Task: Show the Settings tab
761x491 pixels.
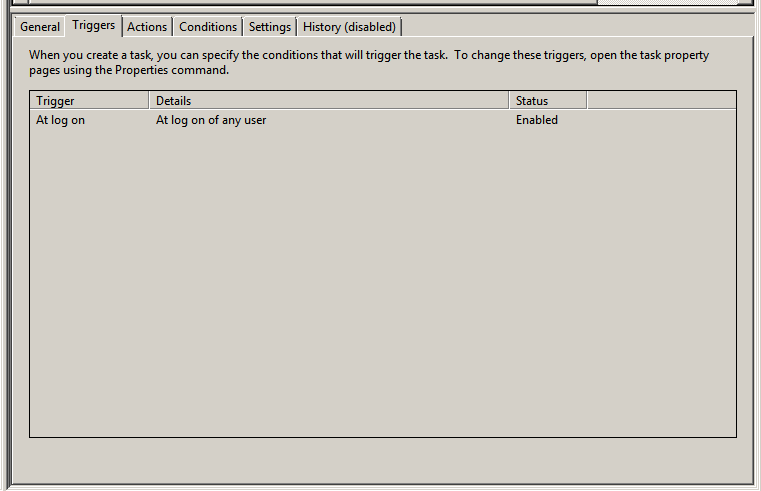Action: (270, 27)
